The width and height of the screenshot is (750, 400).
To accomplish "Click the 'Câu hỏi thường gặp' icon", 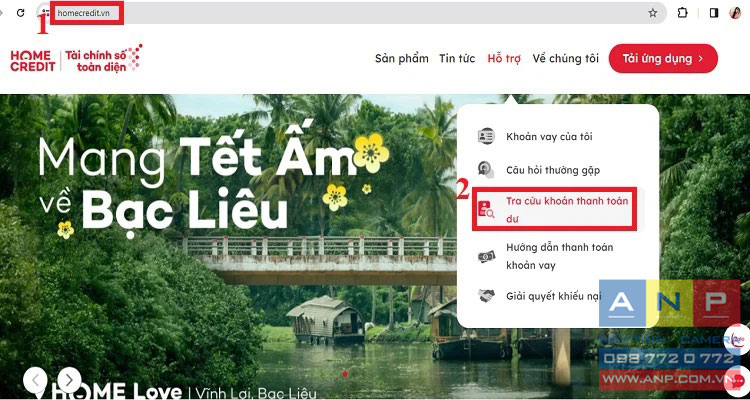I will click(486, 169).
